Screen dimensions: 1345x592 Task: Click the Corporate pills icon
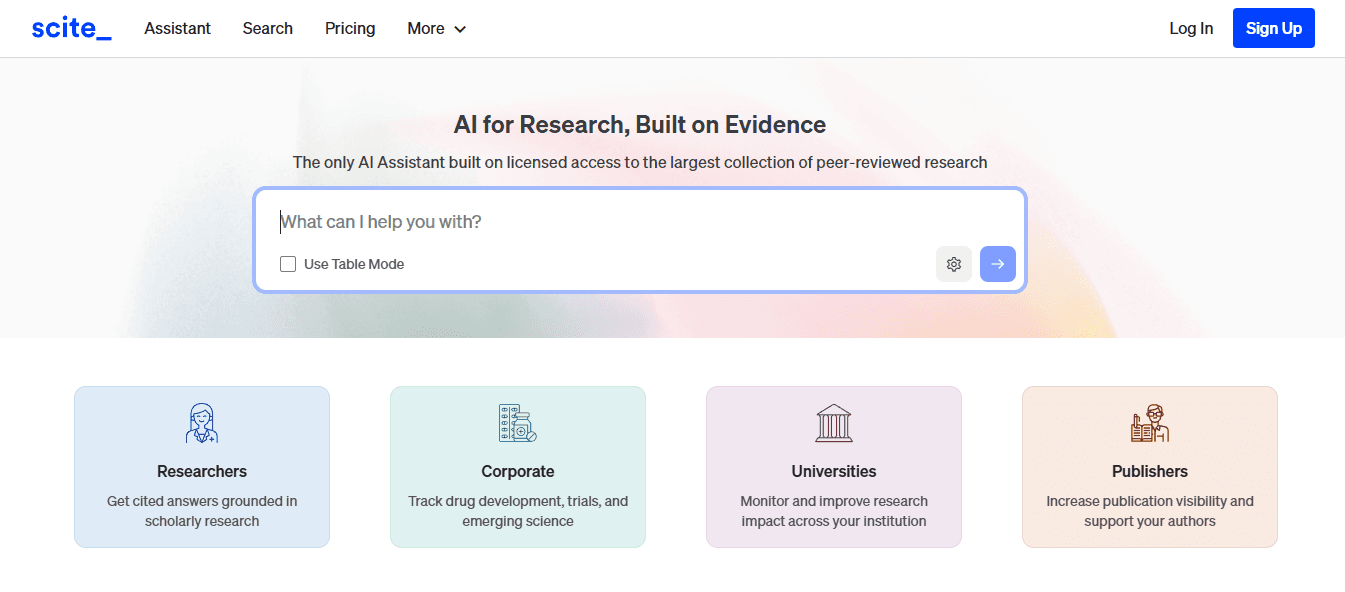[x=518, y=423]
